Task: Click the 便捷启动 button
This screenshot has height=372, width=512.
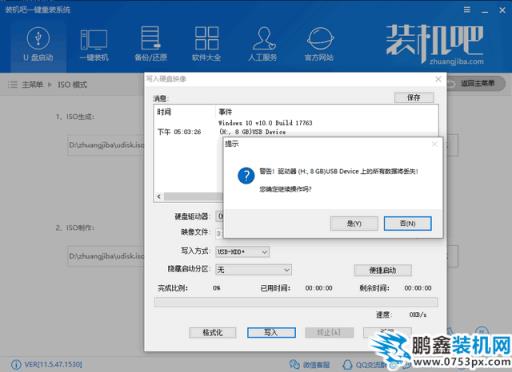Action: click(x=383, y=270)
